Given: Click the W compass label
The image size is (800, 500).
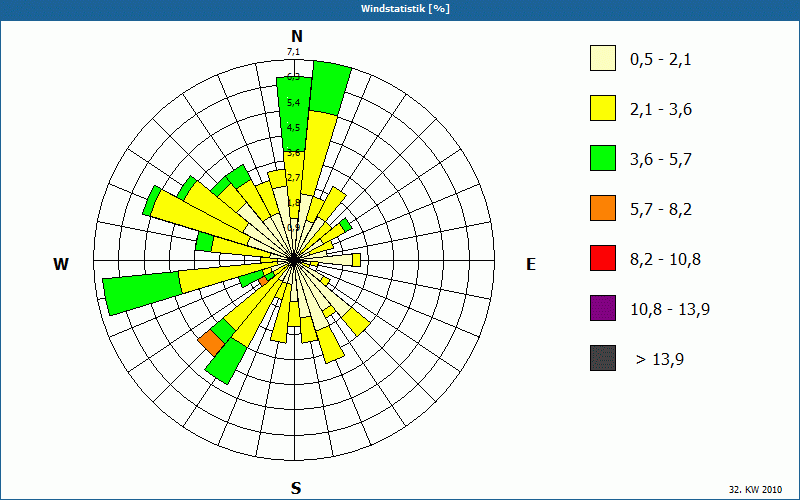Looking at the screenshot, I should [61, 264].
